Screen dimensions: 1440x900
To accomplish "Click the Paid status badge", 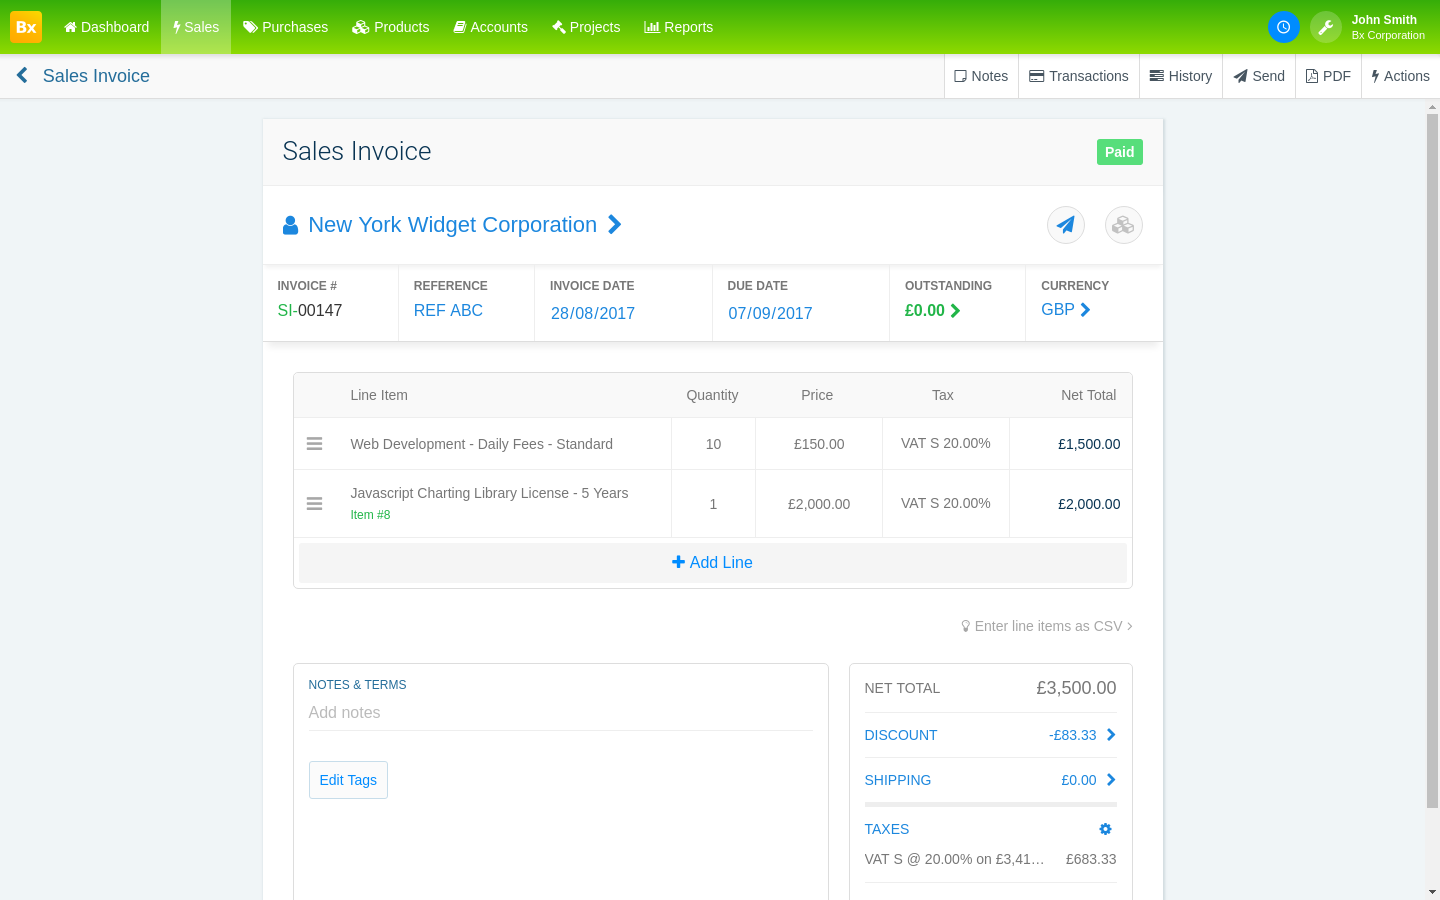I will pos(1120,152).
